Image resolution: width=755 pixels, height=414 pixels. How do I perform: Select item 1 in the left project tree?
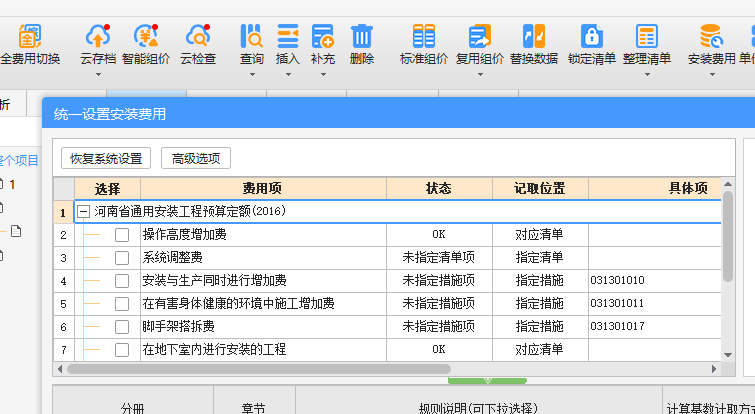[x=12, y=185]
